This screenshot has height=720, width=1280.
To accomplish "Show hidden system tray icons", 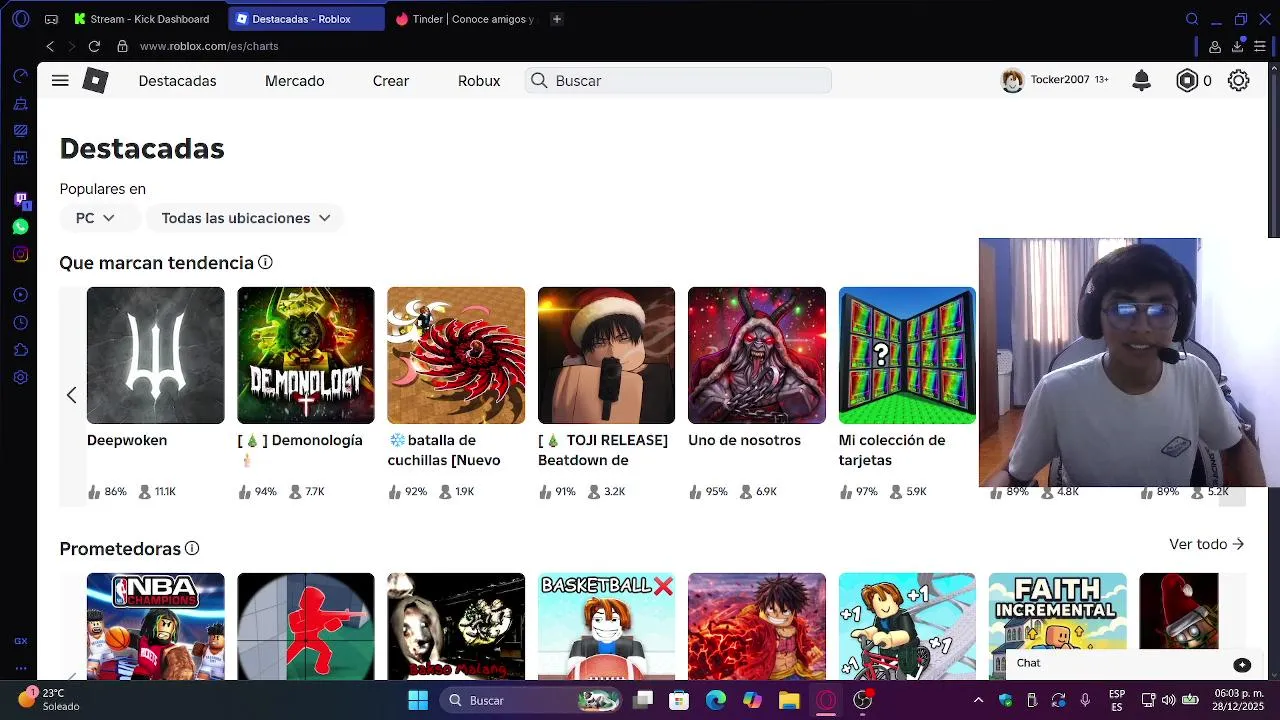I will tap(978, 700).
